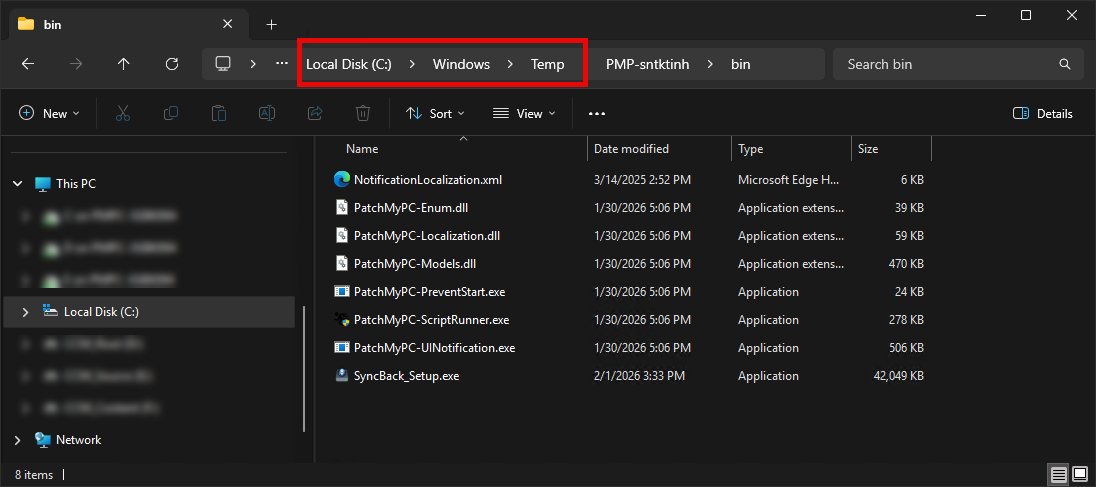This screenshot has height=487, width=1096.
Task: Refresh the bin folder view
Action: pyautogui.click(x=172, y=64)
